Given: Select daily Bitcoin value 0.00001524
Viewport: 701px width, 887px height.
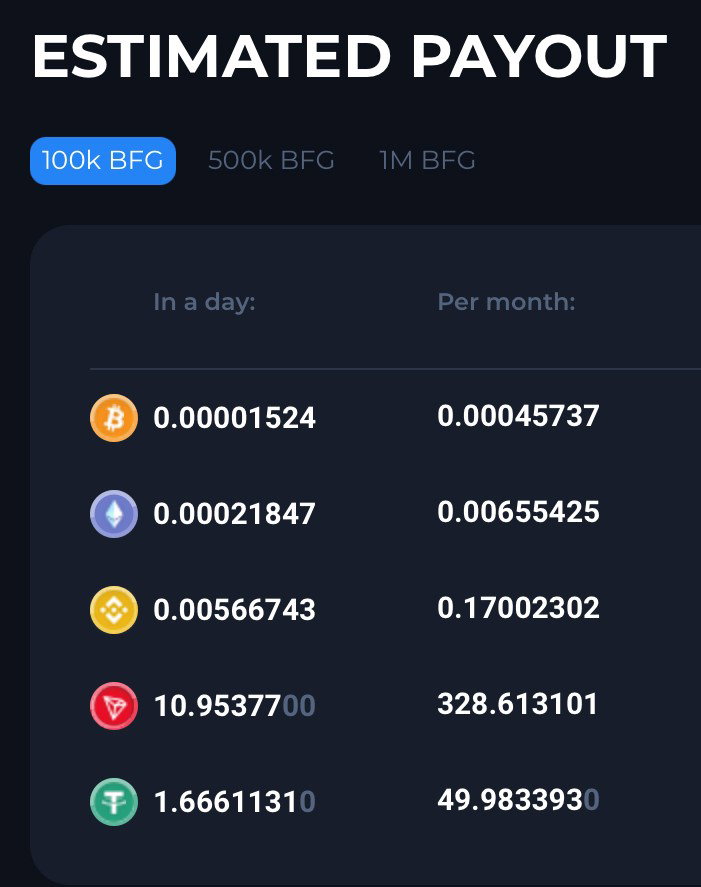Looking at the screenshot, I should coord(234,418).
